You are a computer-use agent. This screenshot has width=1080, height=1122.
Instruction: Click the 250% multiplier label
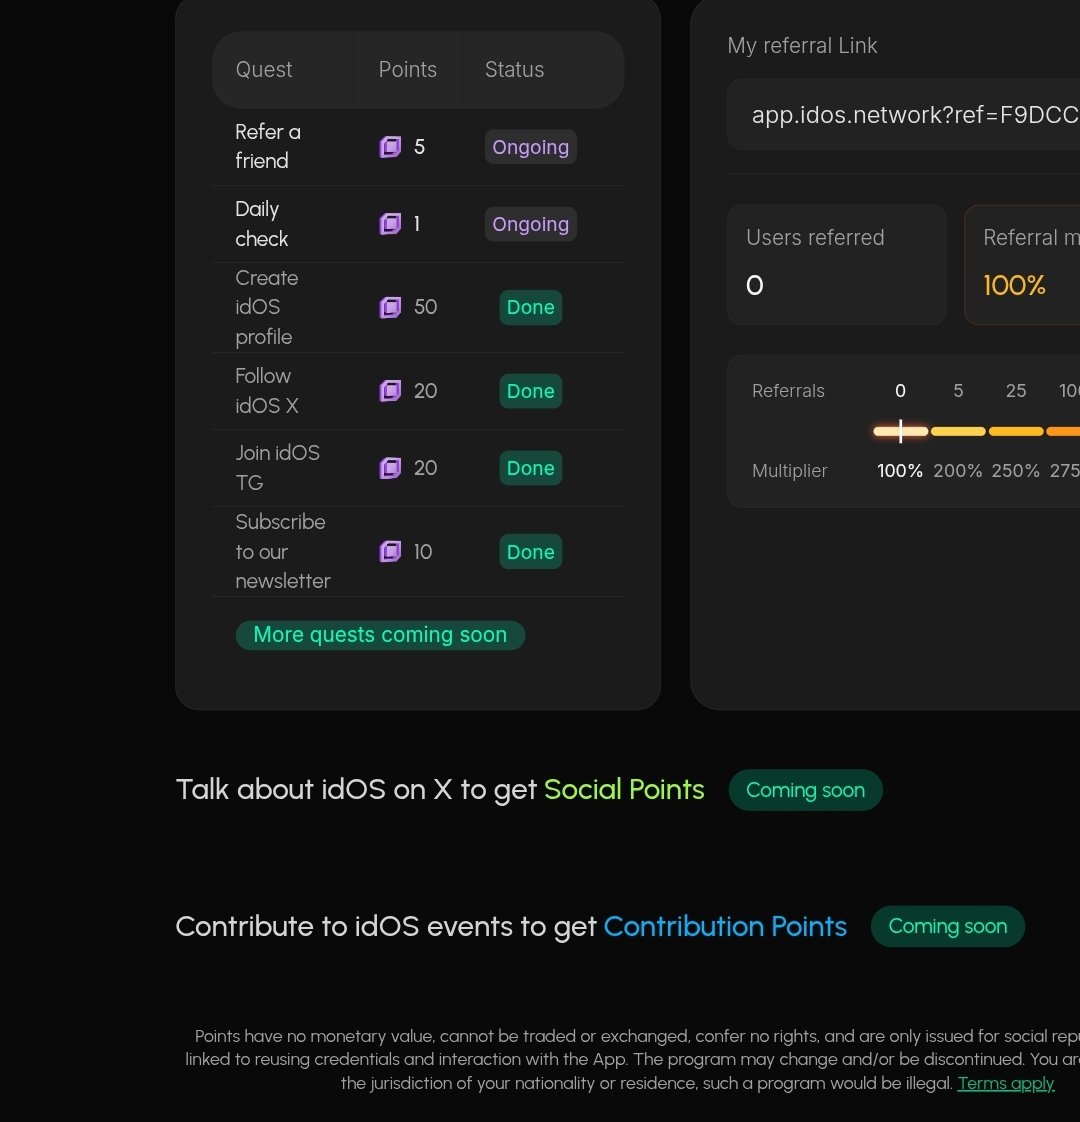(1016, 471)
